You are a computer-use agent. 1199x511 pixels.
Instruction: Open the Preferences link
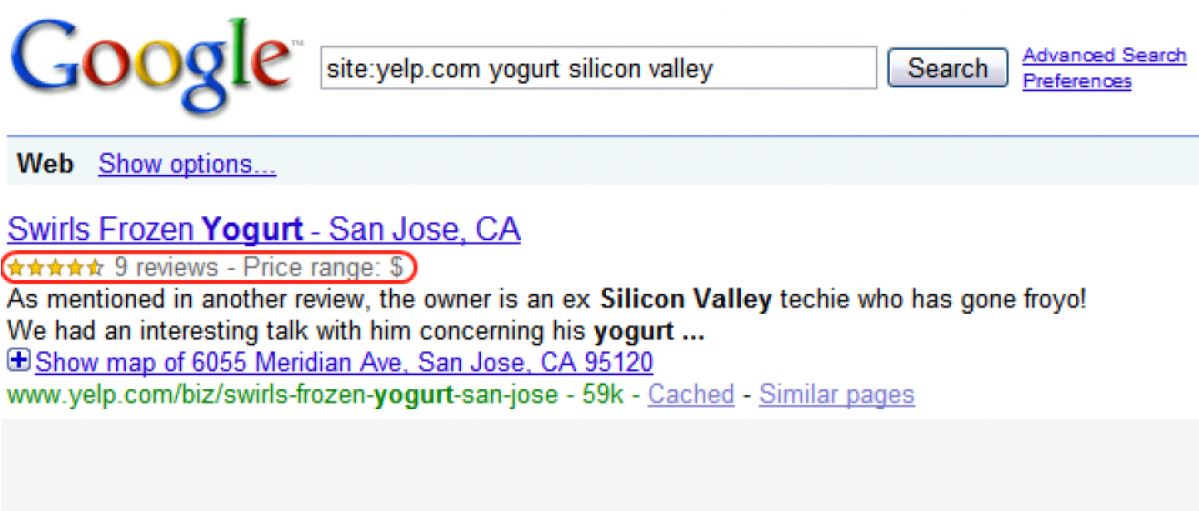point(1077,81)
